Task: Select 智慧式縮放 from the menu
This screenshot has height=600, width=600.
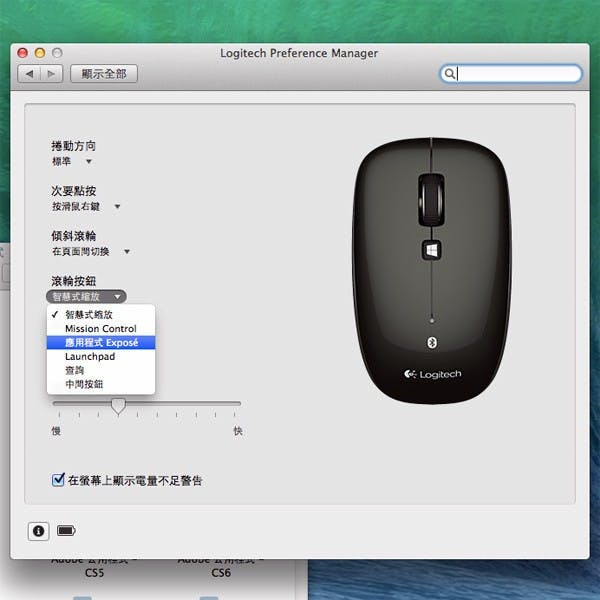Action: pos(101,315)
